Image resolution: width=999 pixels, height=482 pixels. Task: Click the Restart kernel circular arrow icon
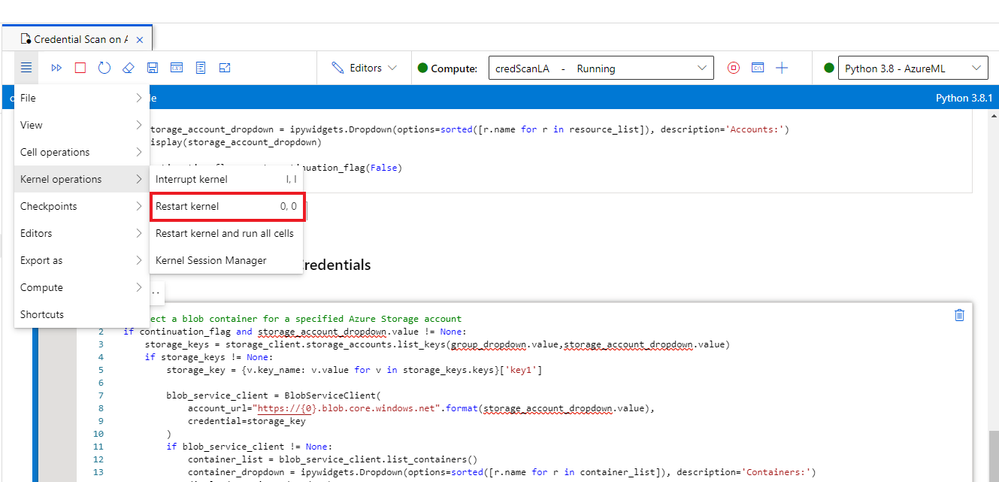104,67
